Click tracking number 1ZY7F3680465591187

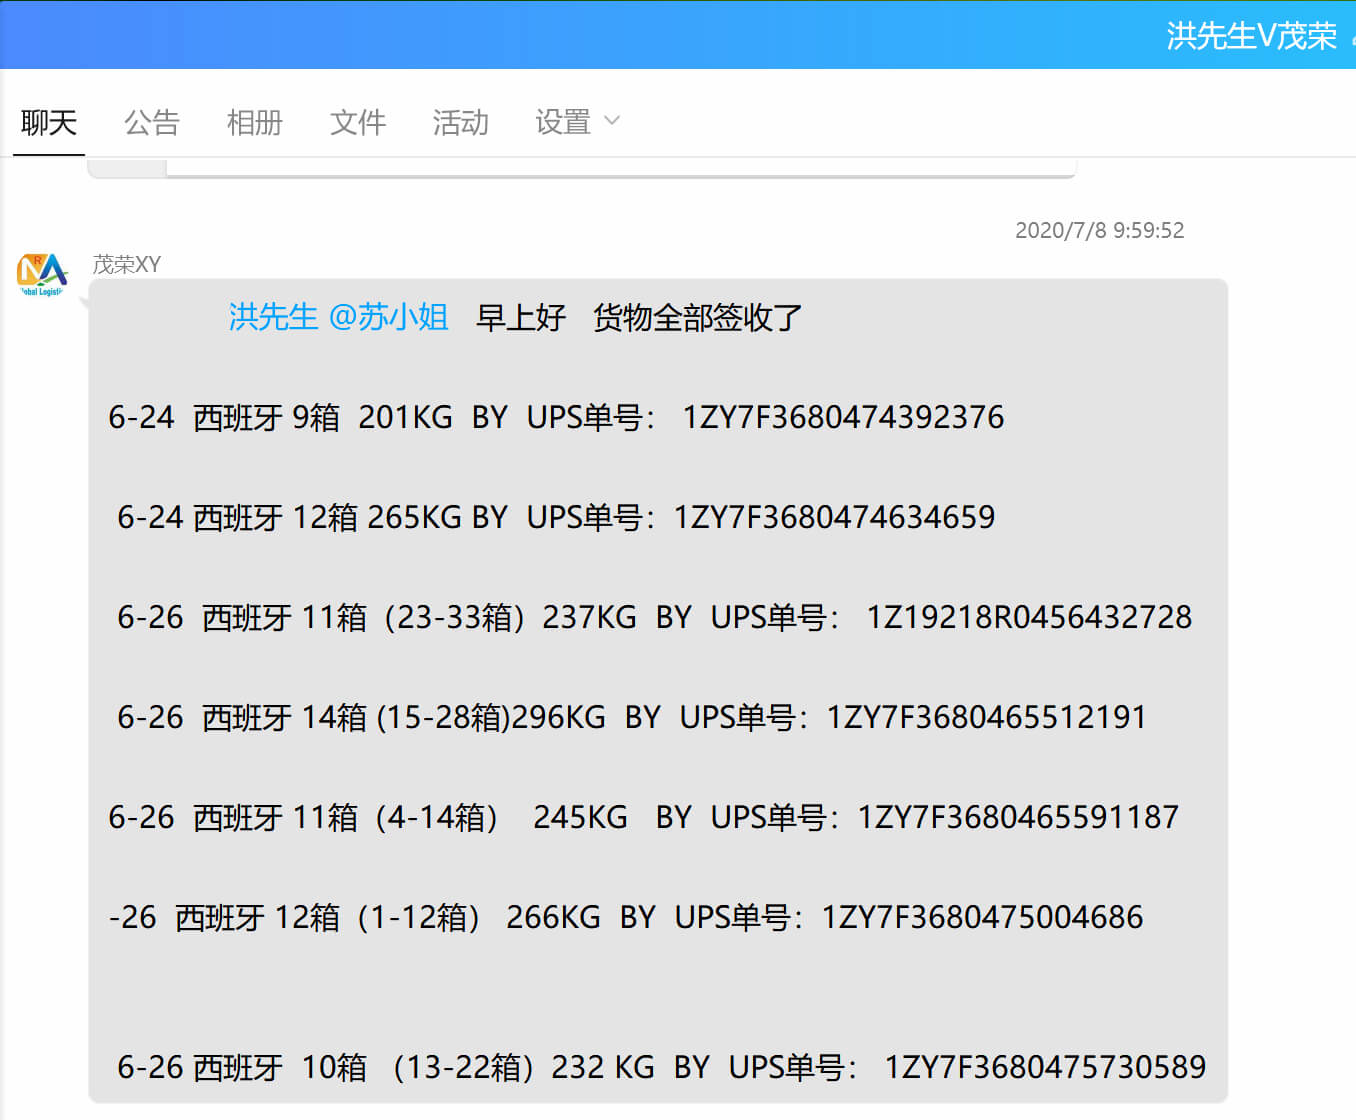click(1018, 817)
